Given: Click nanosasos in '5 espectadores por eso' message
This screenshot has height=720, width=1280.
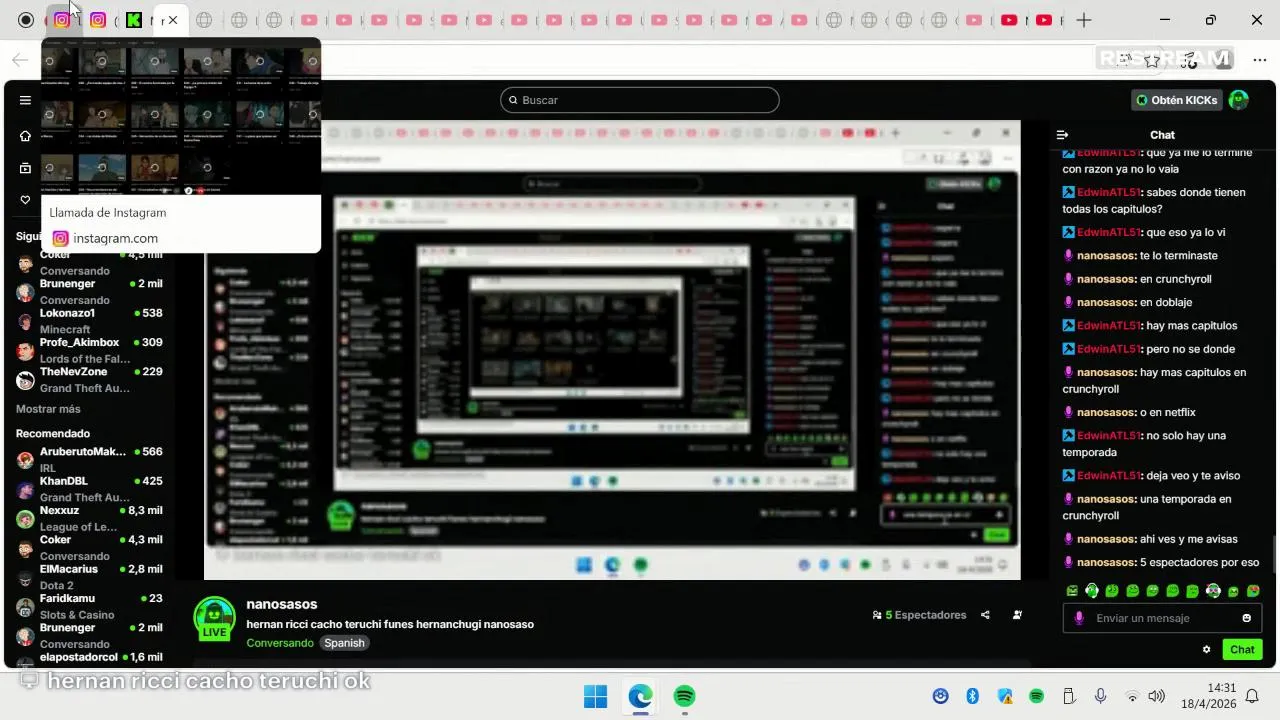Looking at the screenshot, I should click(x=1106, y=562).
